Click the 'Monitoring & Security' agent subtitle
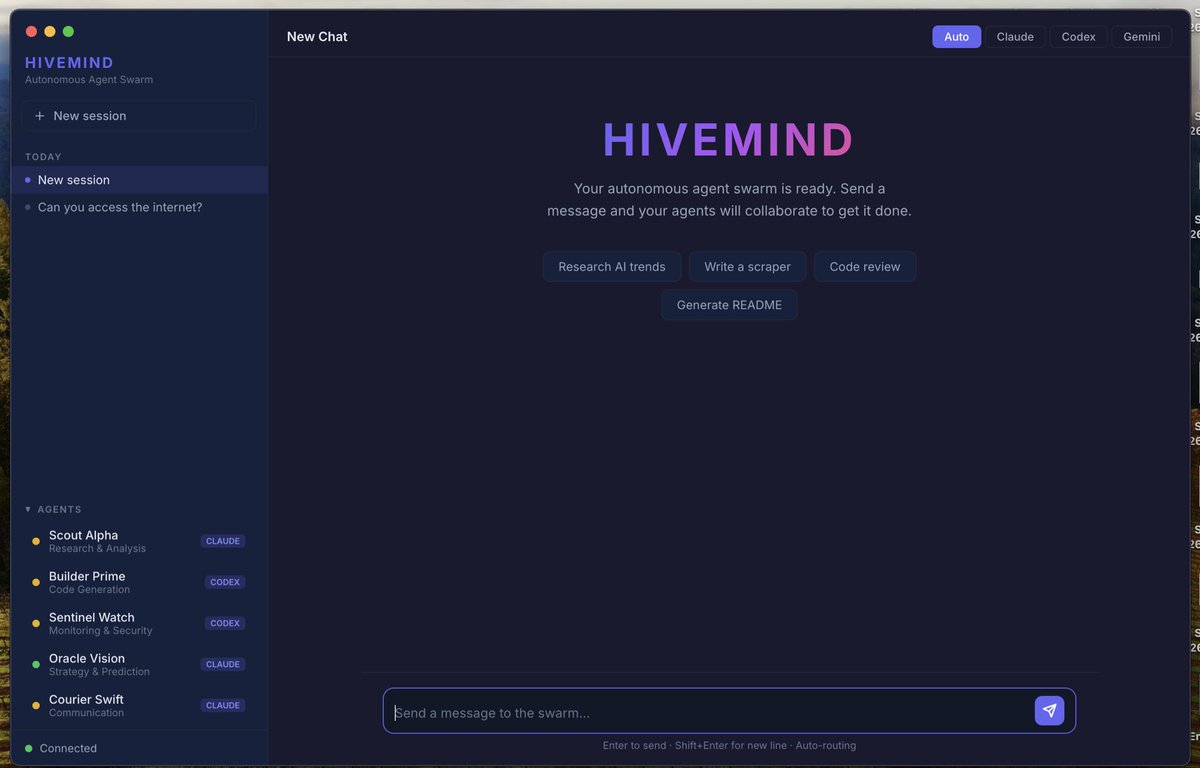 click(101, 631)
